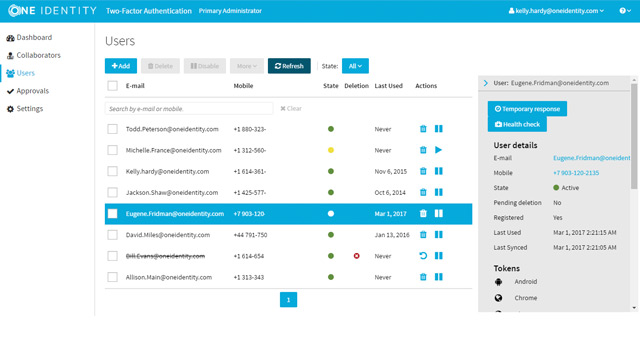This screenshot has height=360, width=640.
Task: Click trash icon in Jackson.Shaw row
Action: click(423, 192)
